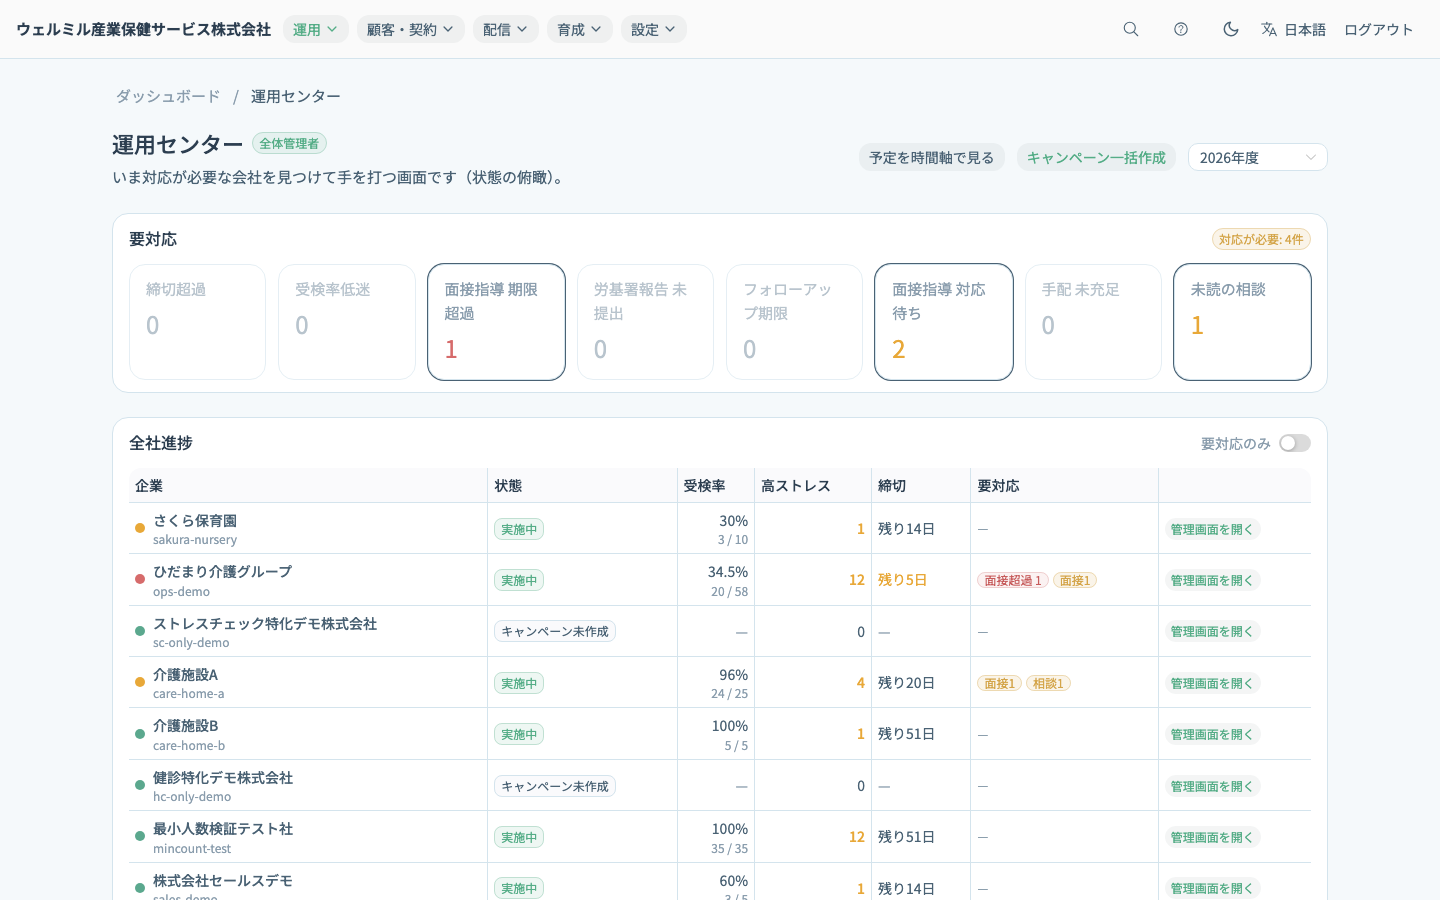Expand the 設定 menu

[x=654, y=29]
